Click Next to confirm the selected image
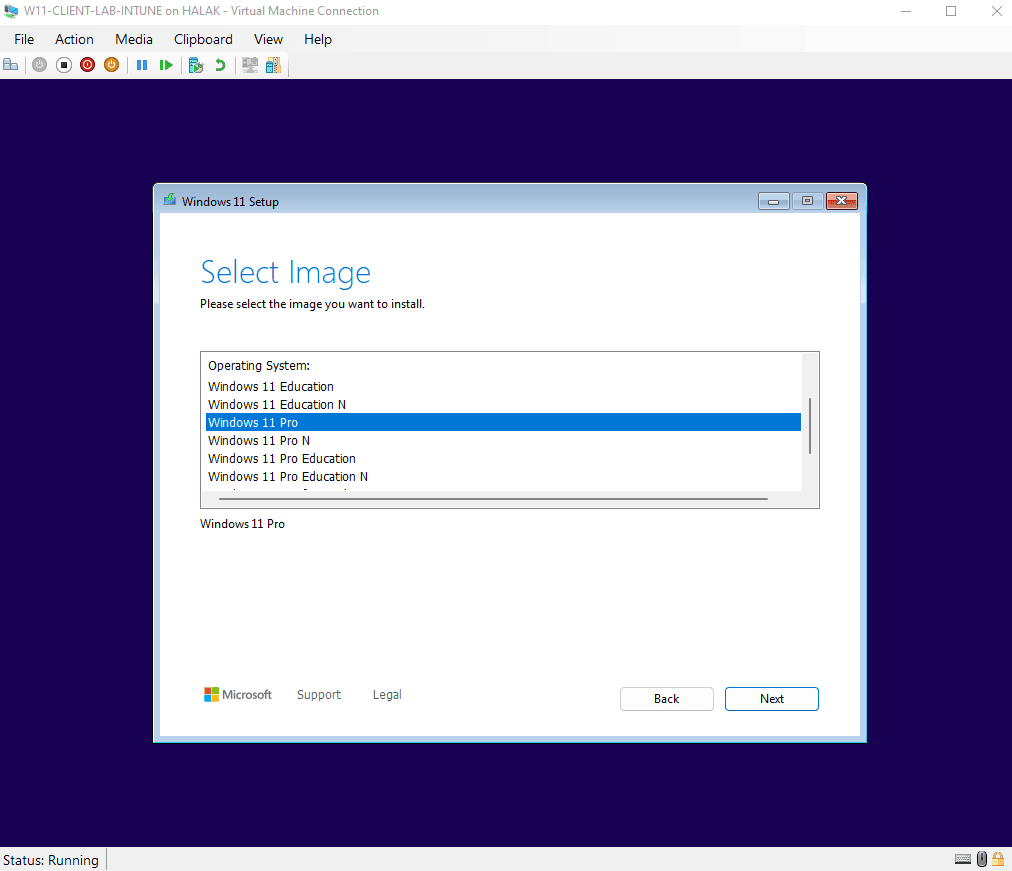Viewport: 1012px width, 871px height. (771, 698)
